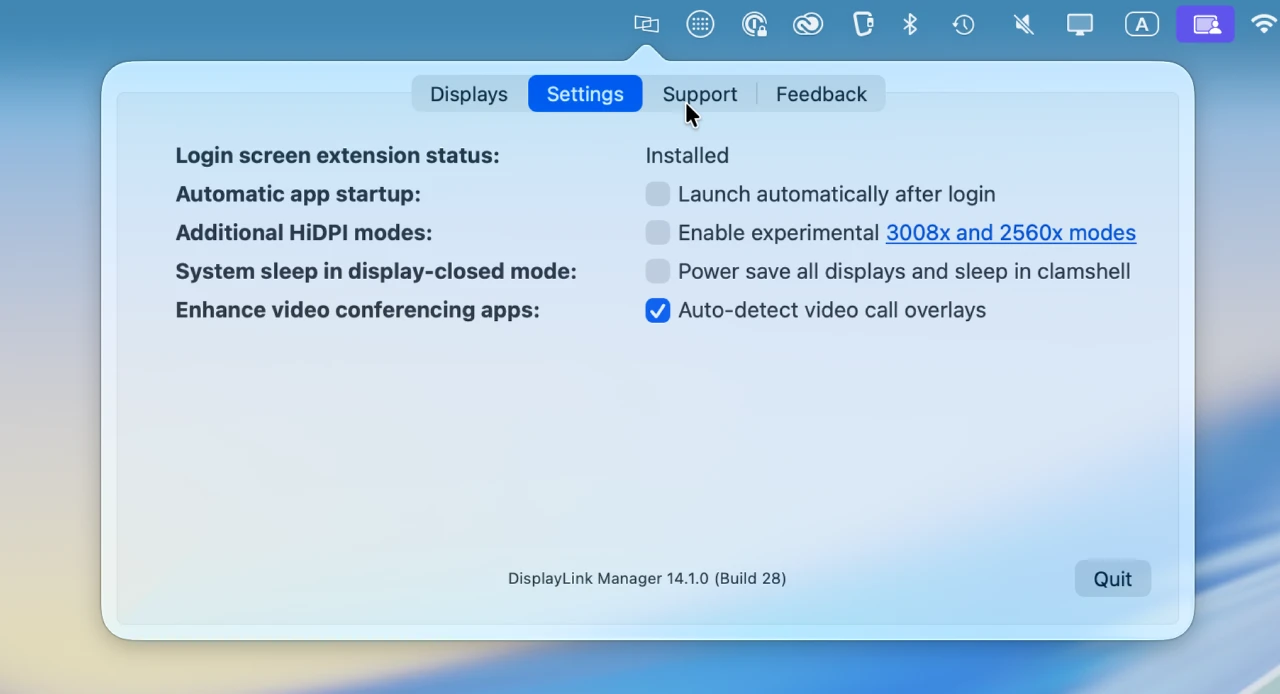Open the Wi-Fi status menu
1280x694 pixels.
1263,24
